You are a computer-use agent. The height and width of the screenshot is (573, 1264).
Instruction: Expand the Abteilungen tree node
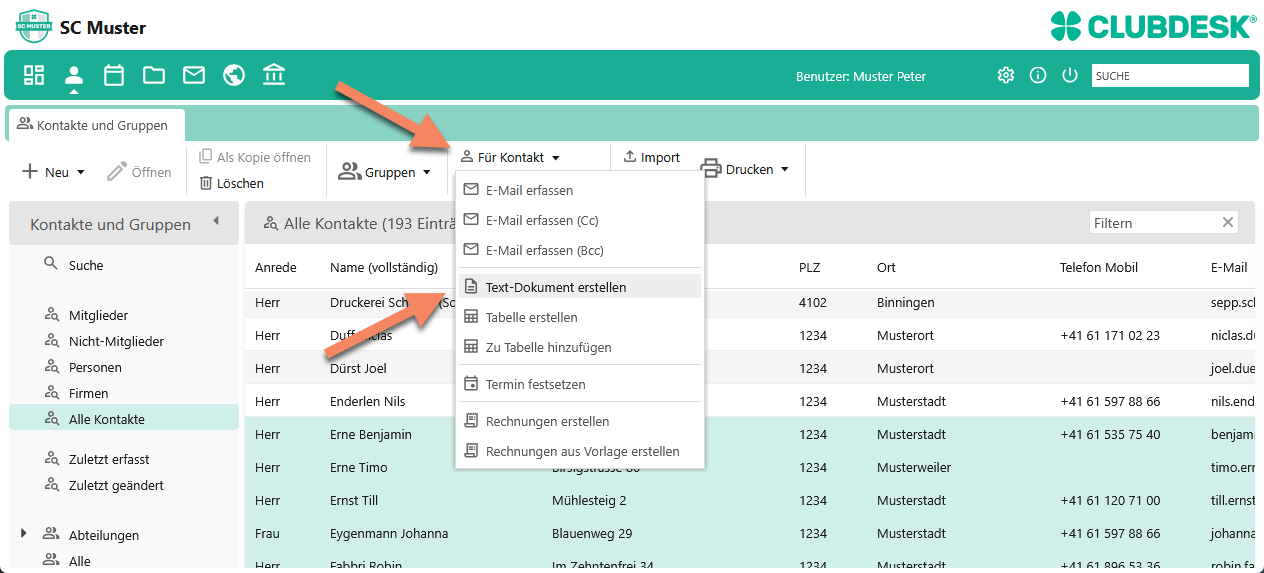[x=25, y=534]
